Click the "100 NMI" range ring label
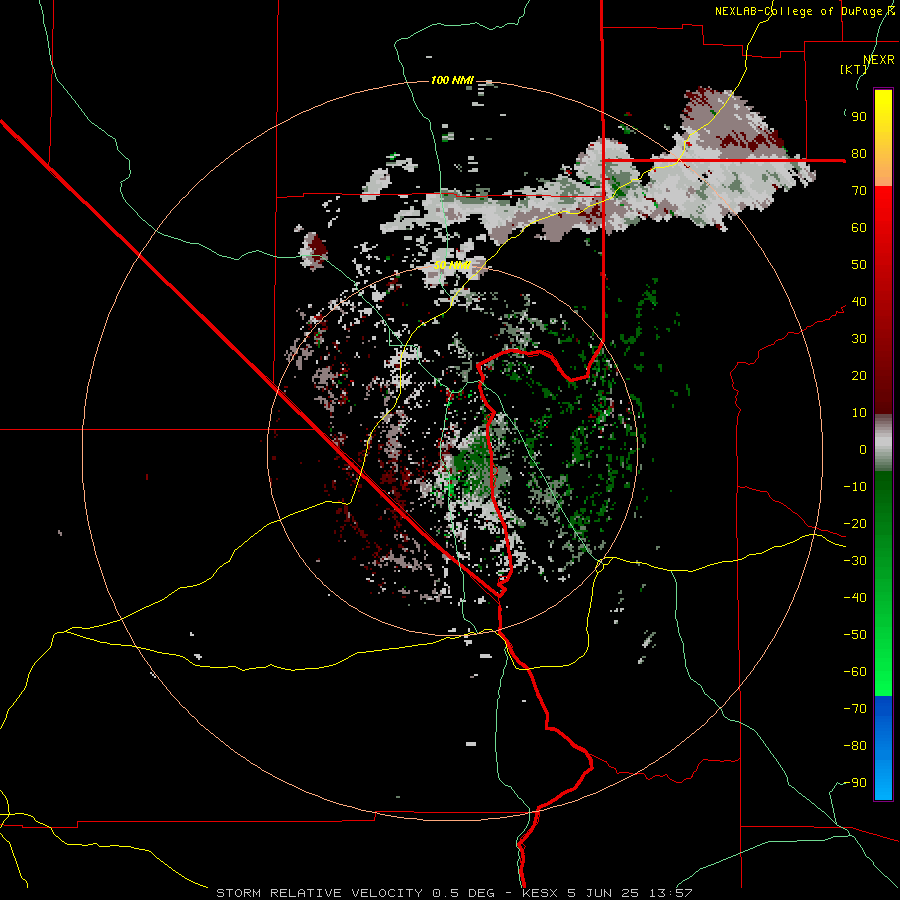 click(x=452, y=80)
